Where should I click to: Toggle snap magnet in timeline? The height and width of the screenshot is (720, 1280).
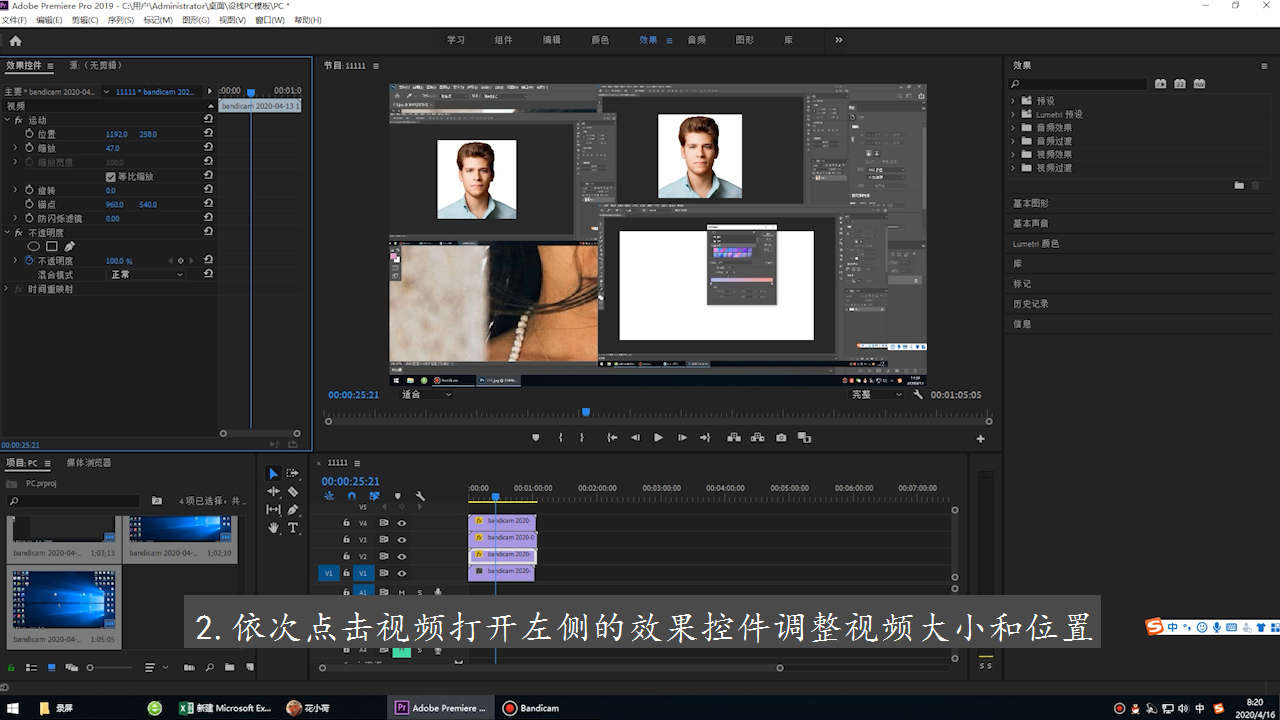pos(351,495)
